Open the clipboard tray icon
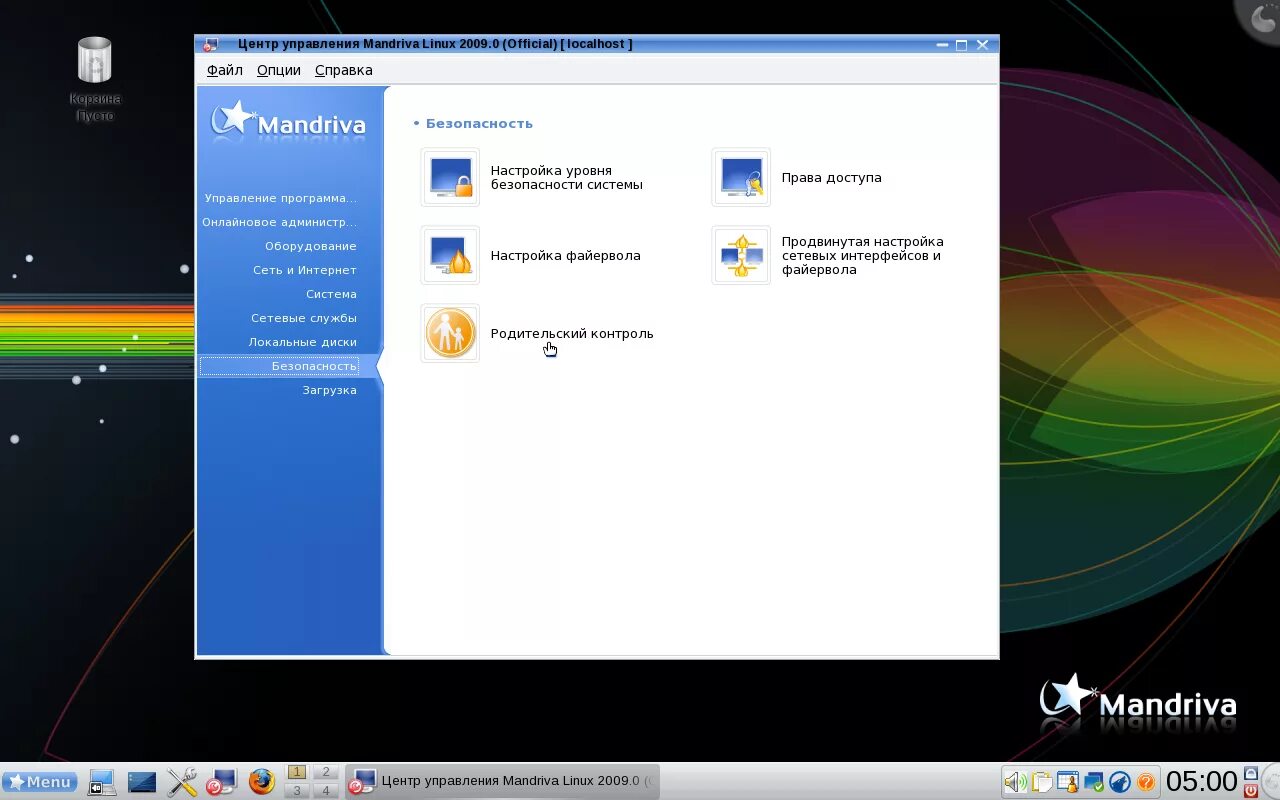Screen dimensions: 1280x800 tap(1042, 782)
